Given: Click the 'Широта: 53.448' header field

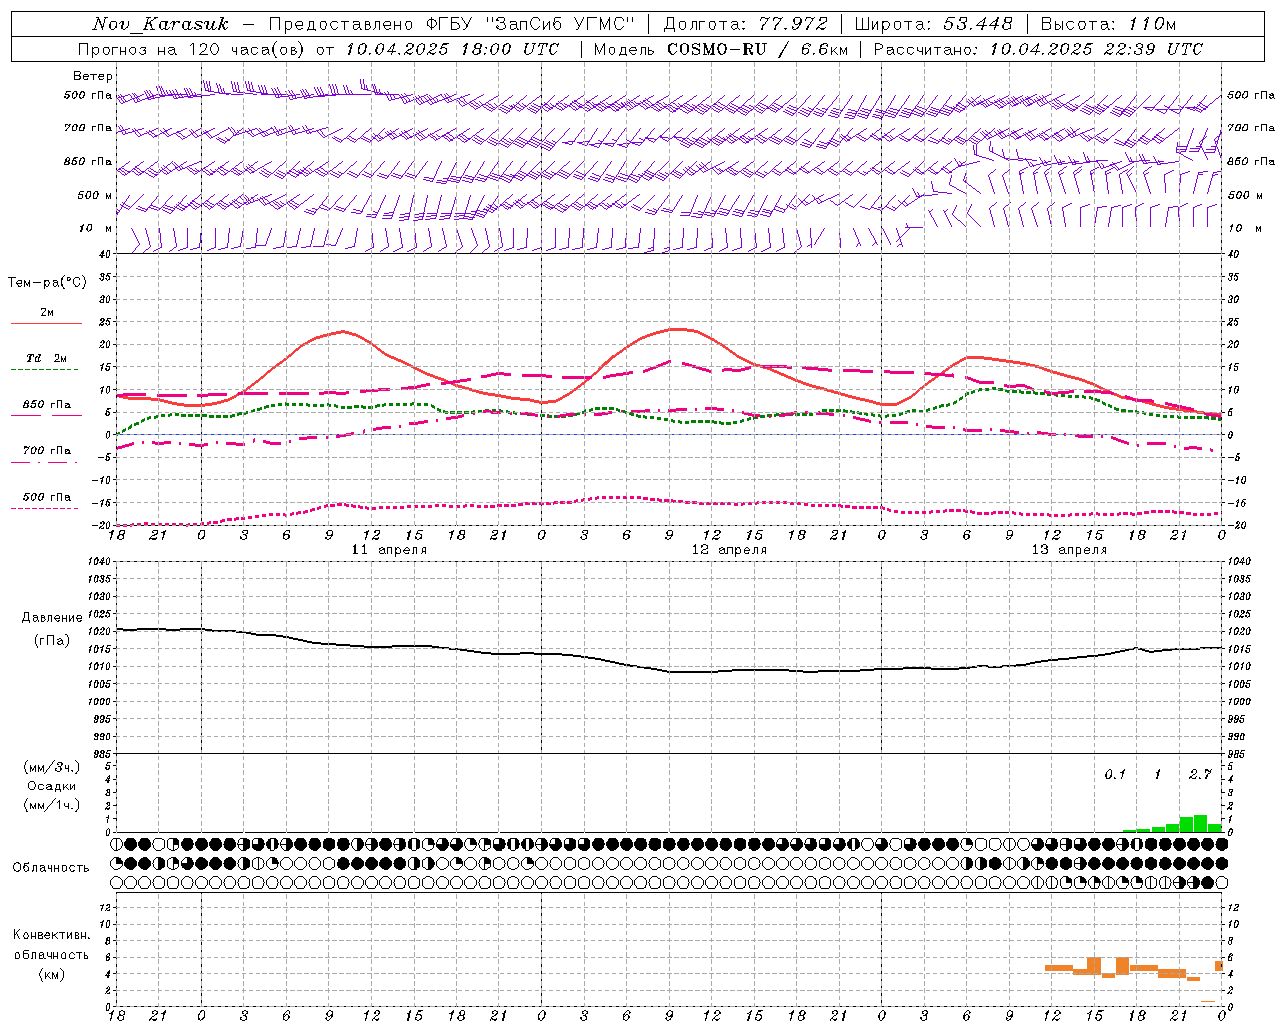Looking at the screenshot, I should point(933,24).
